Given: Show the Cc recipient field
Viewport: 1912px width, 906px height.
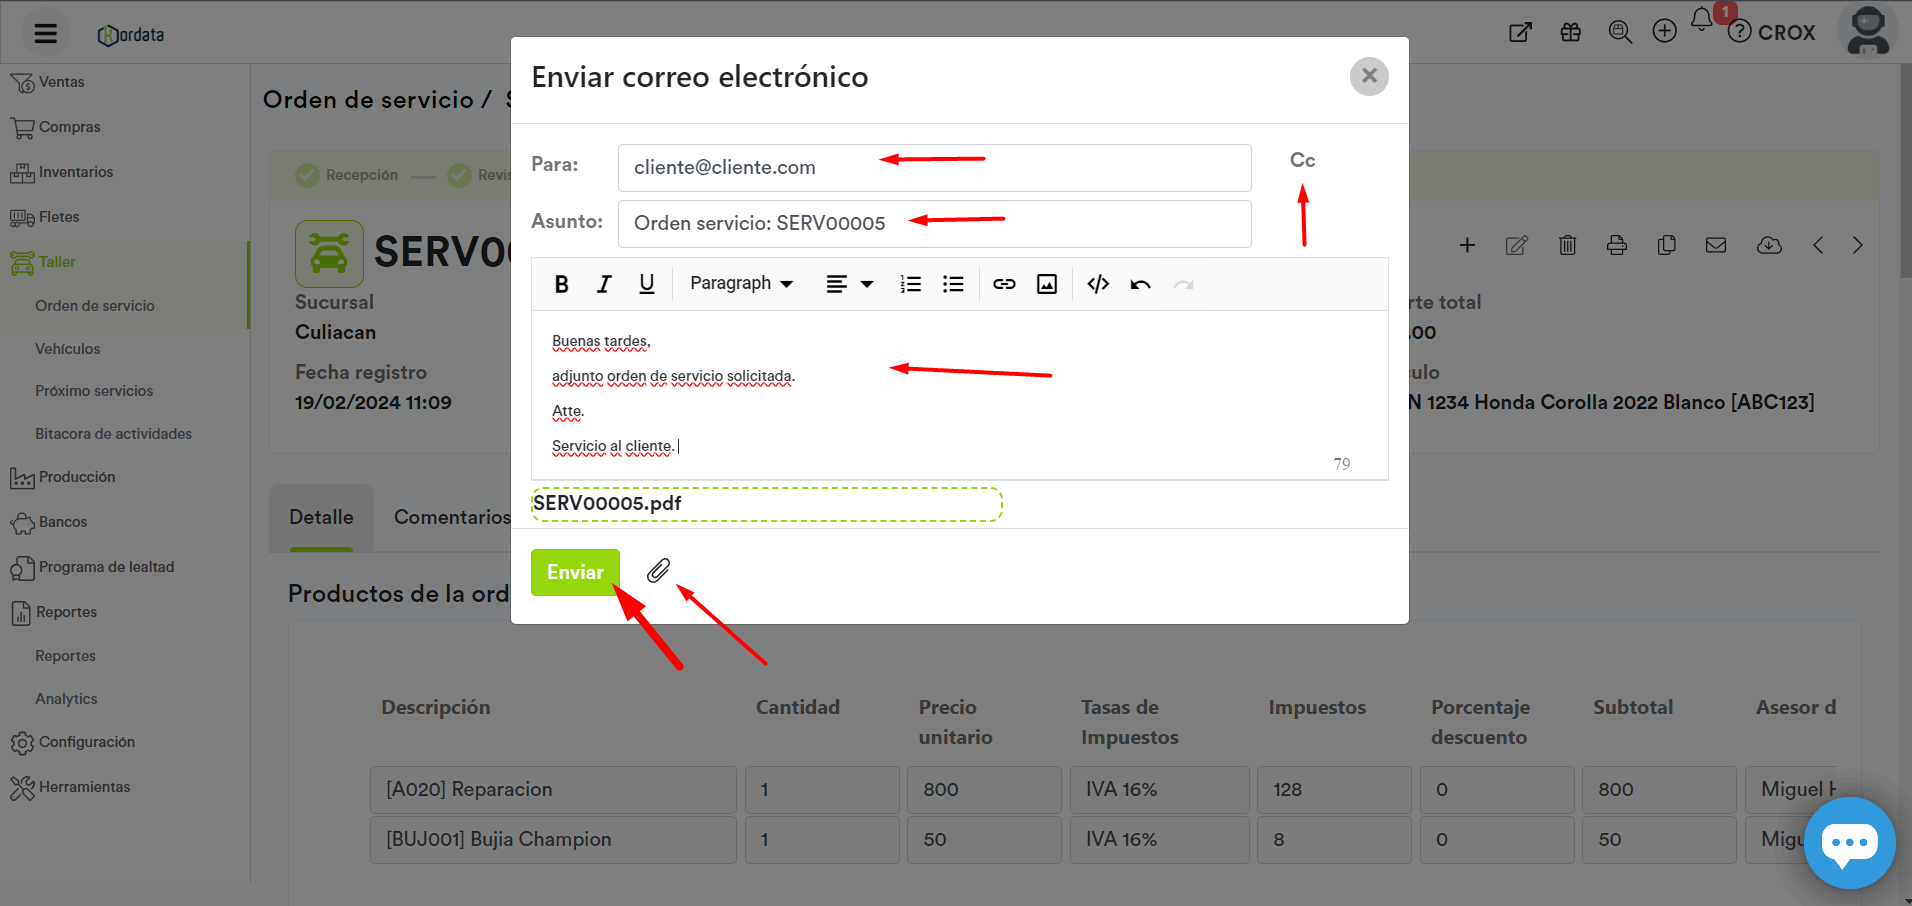Looking at the screenshot, I should (1302, 160).
